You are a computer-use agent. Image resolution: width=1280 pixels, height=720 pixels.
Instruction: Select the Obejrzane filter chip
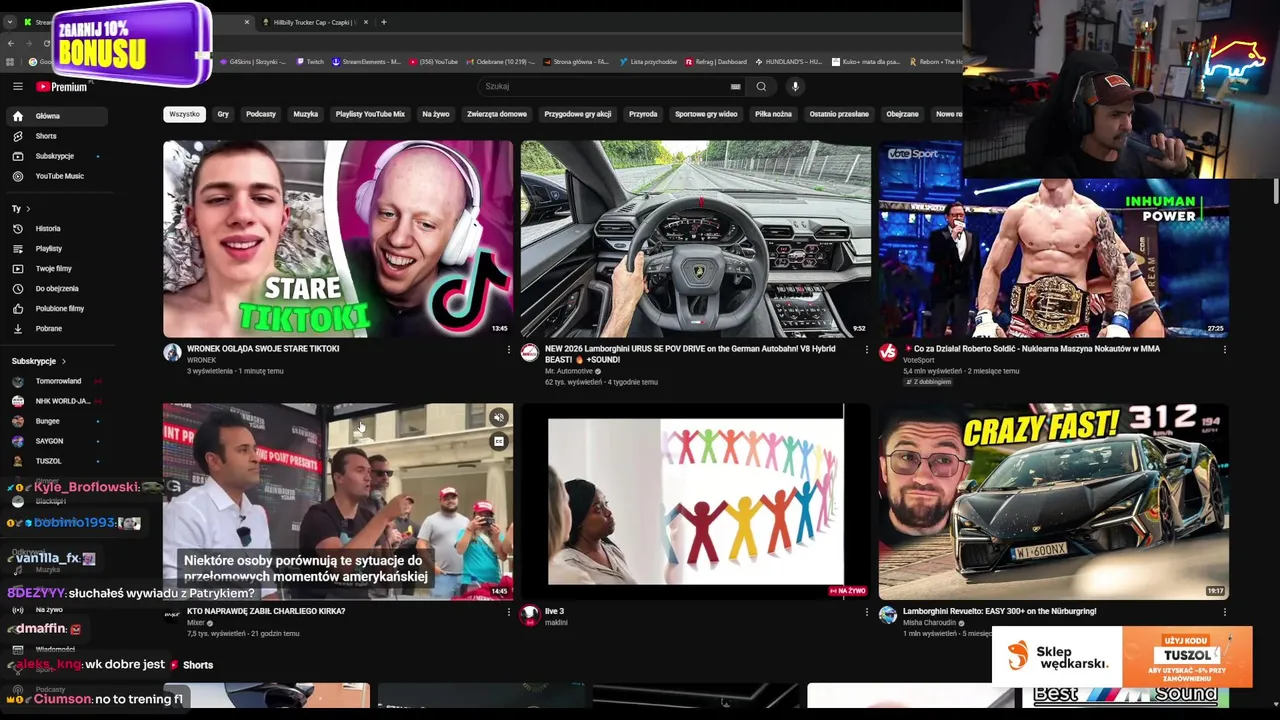902,114
